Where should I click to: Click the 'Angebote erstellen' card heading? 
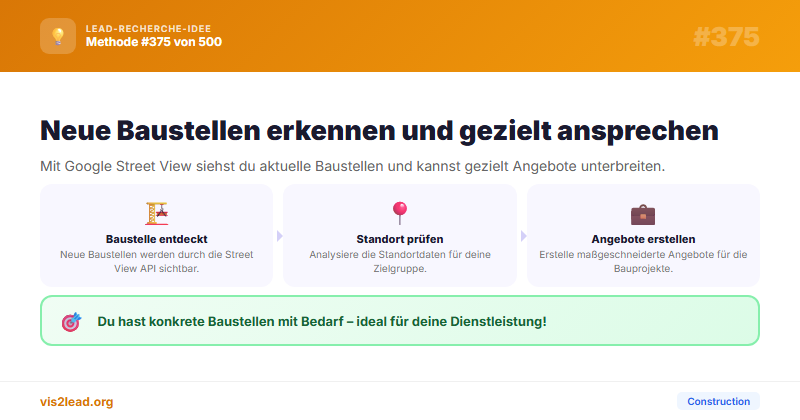click(x=643, y=239)
